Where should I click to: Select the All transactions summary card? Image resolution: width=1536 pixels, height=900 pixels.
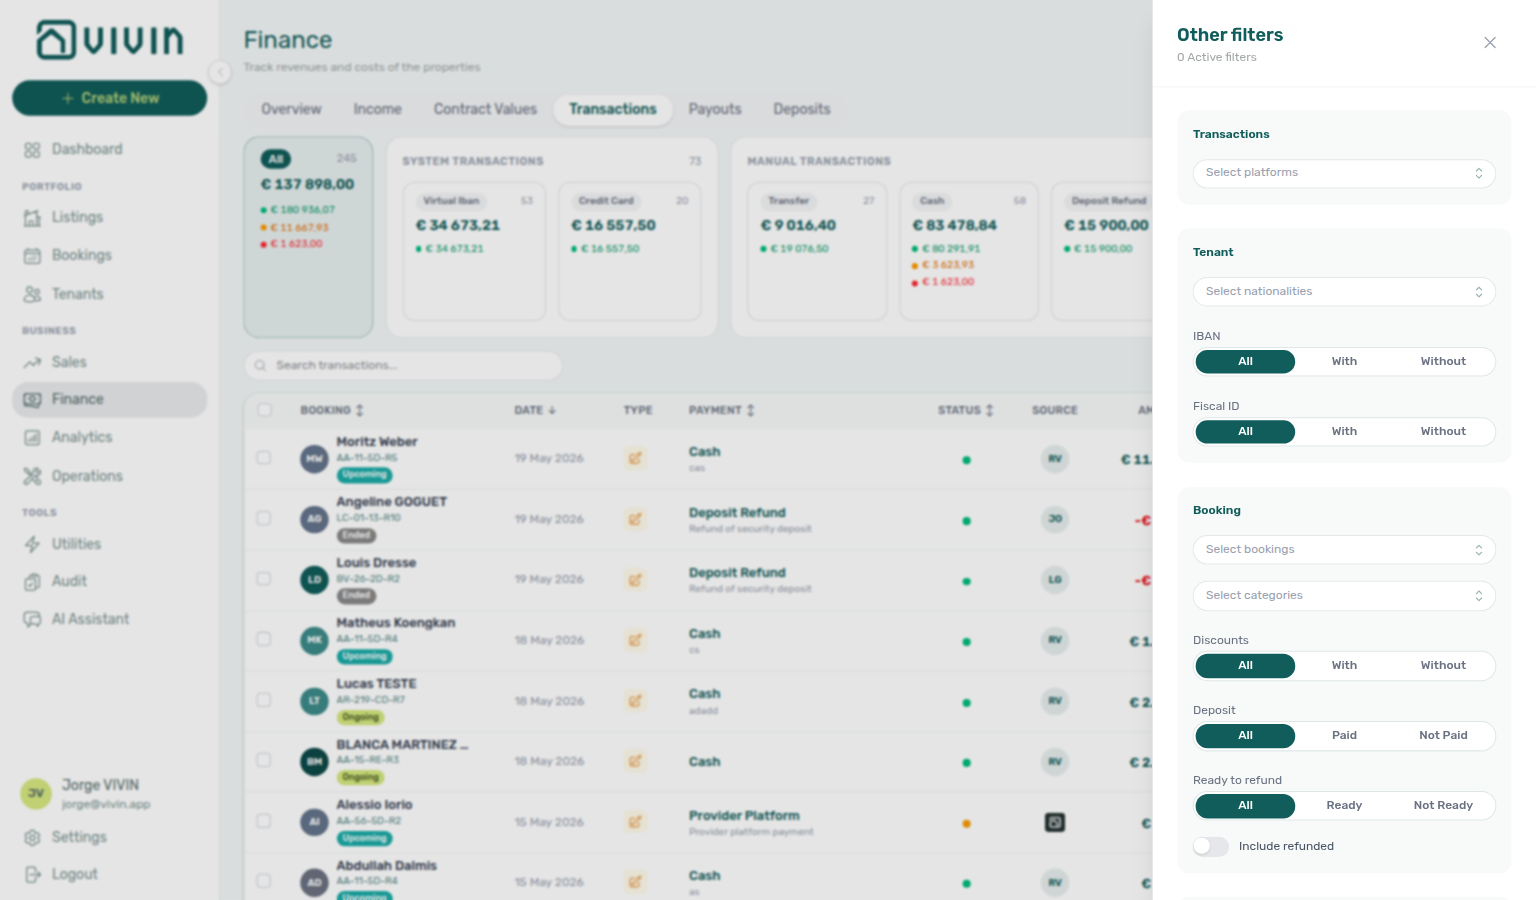309,237
